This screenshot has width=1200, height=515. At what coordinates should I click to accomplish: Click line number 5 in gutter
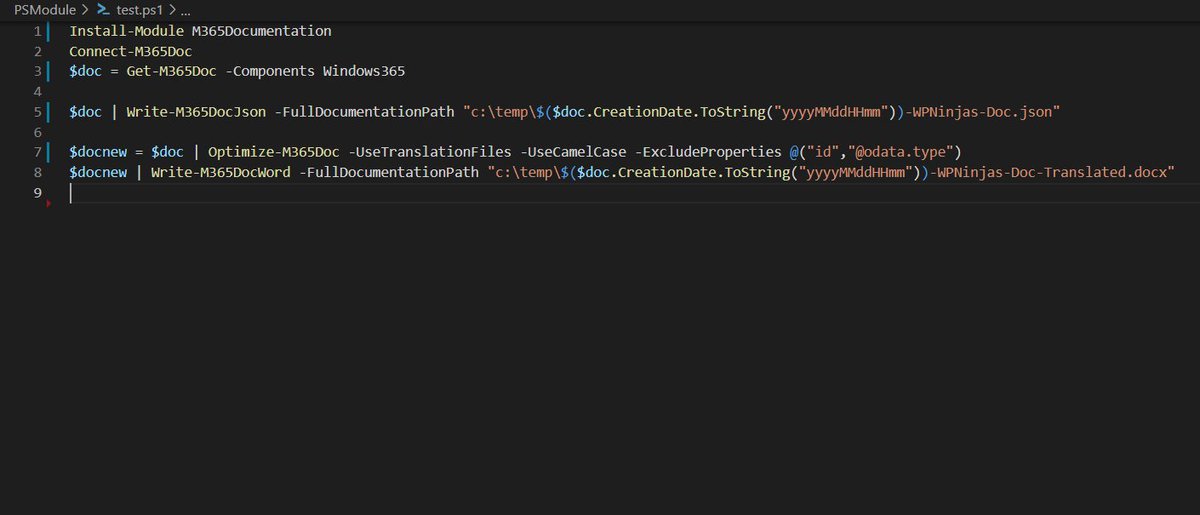[37, 112]
